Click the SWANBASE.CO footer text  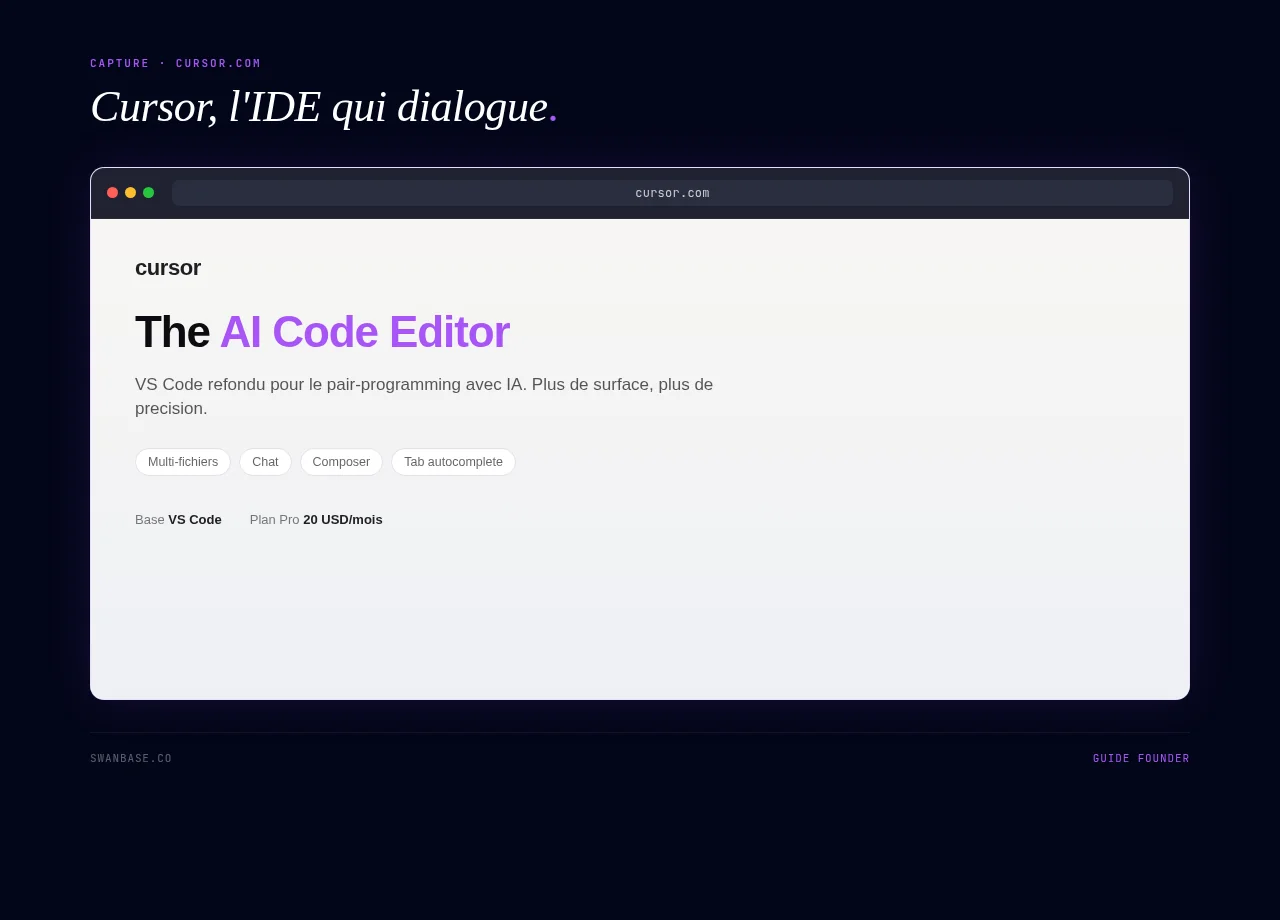click(x=131, y=759)
